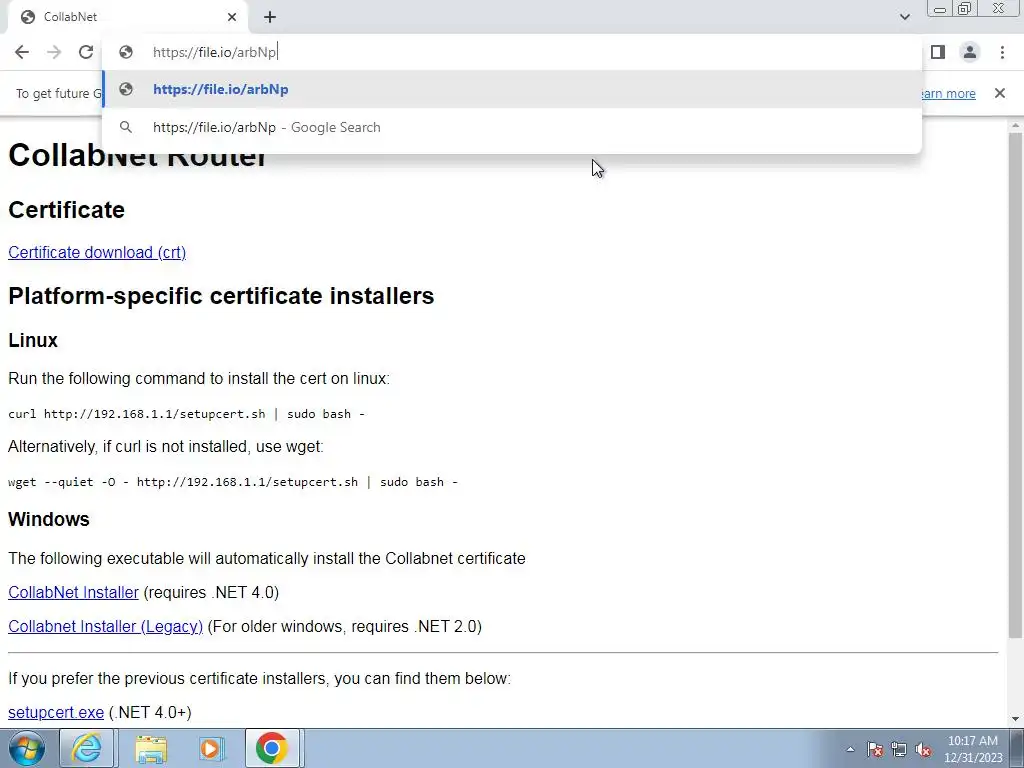Open Chrome three-dot menu
Image resolution: width=1024 pixels, height=768 pixels.
pos(1002,52)
